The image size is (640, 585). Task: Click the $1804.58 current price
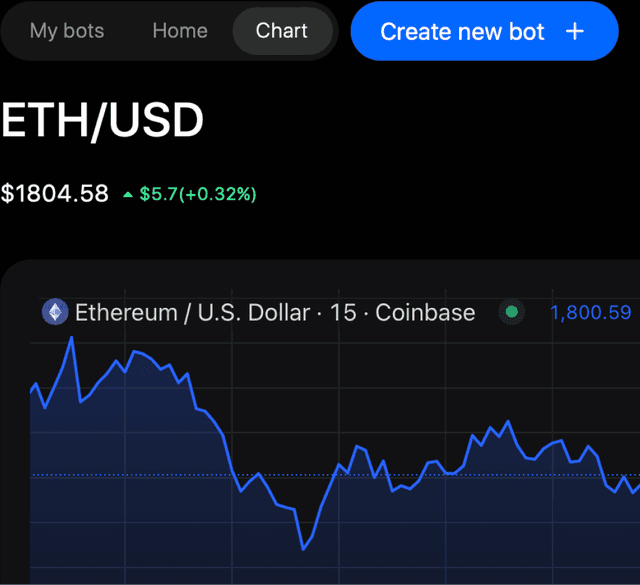(x=55, y=193)
